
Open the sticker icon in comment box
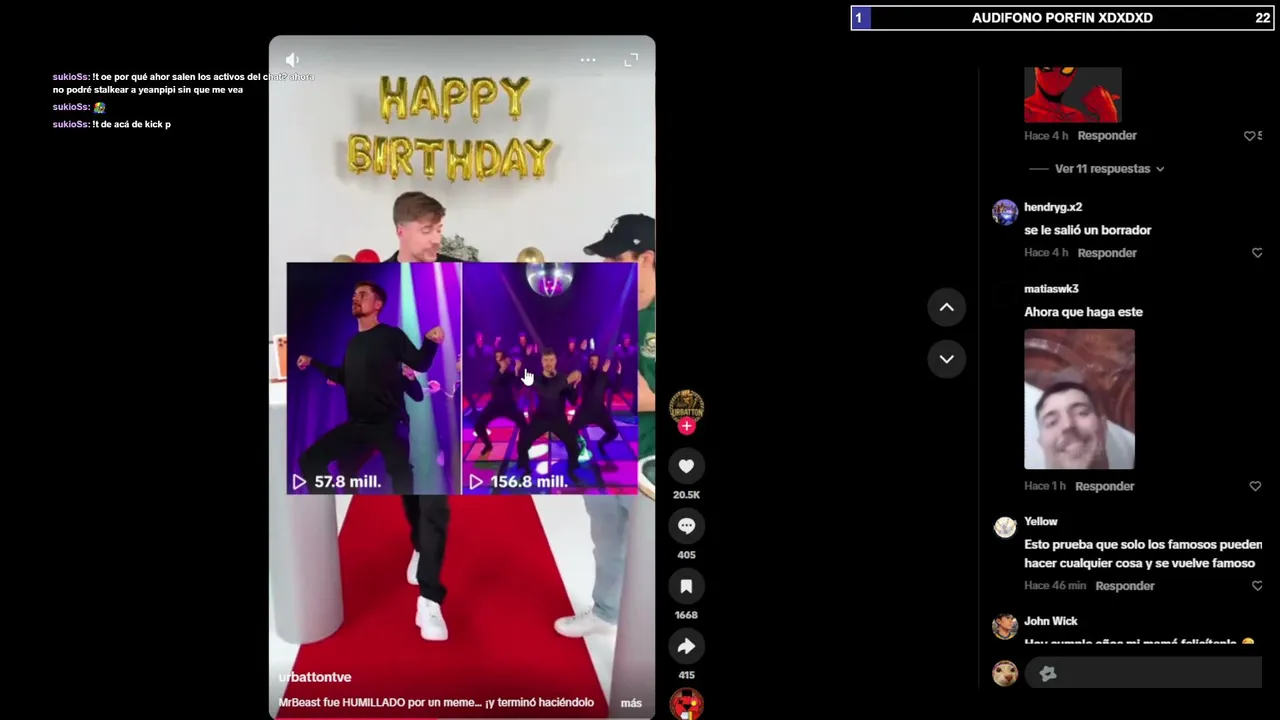tap(1048, 674)
